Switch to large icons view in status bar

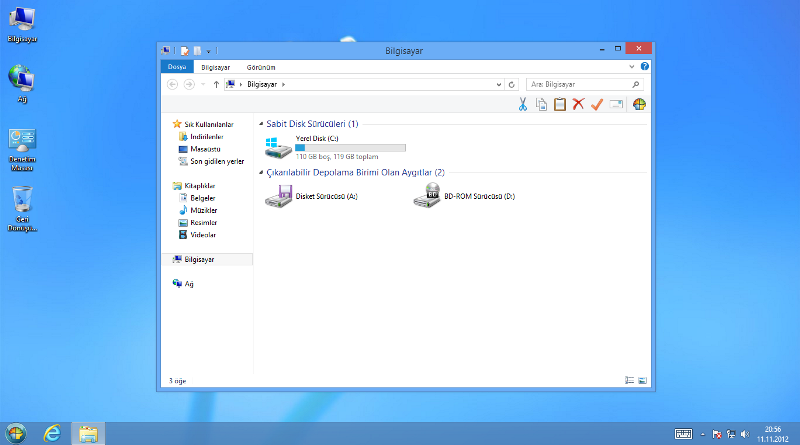click(642, 380)
